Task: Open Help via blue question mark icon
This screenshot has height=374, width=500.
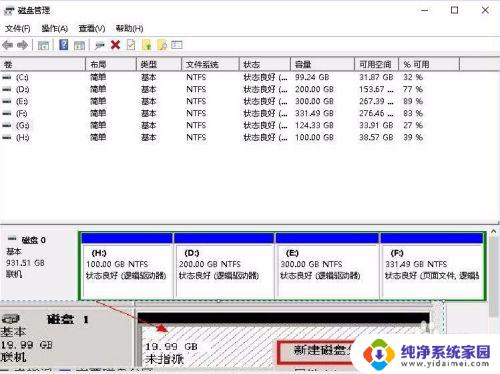Action: point(63,45)
